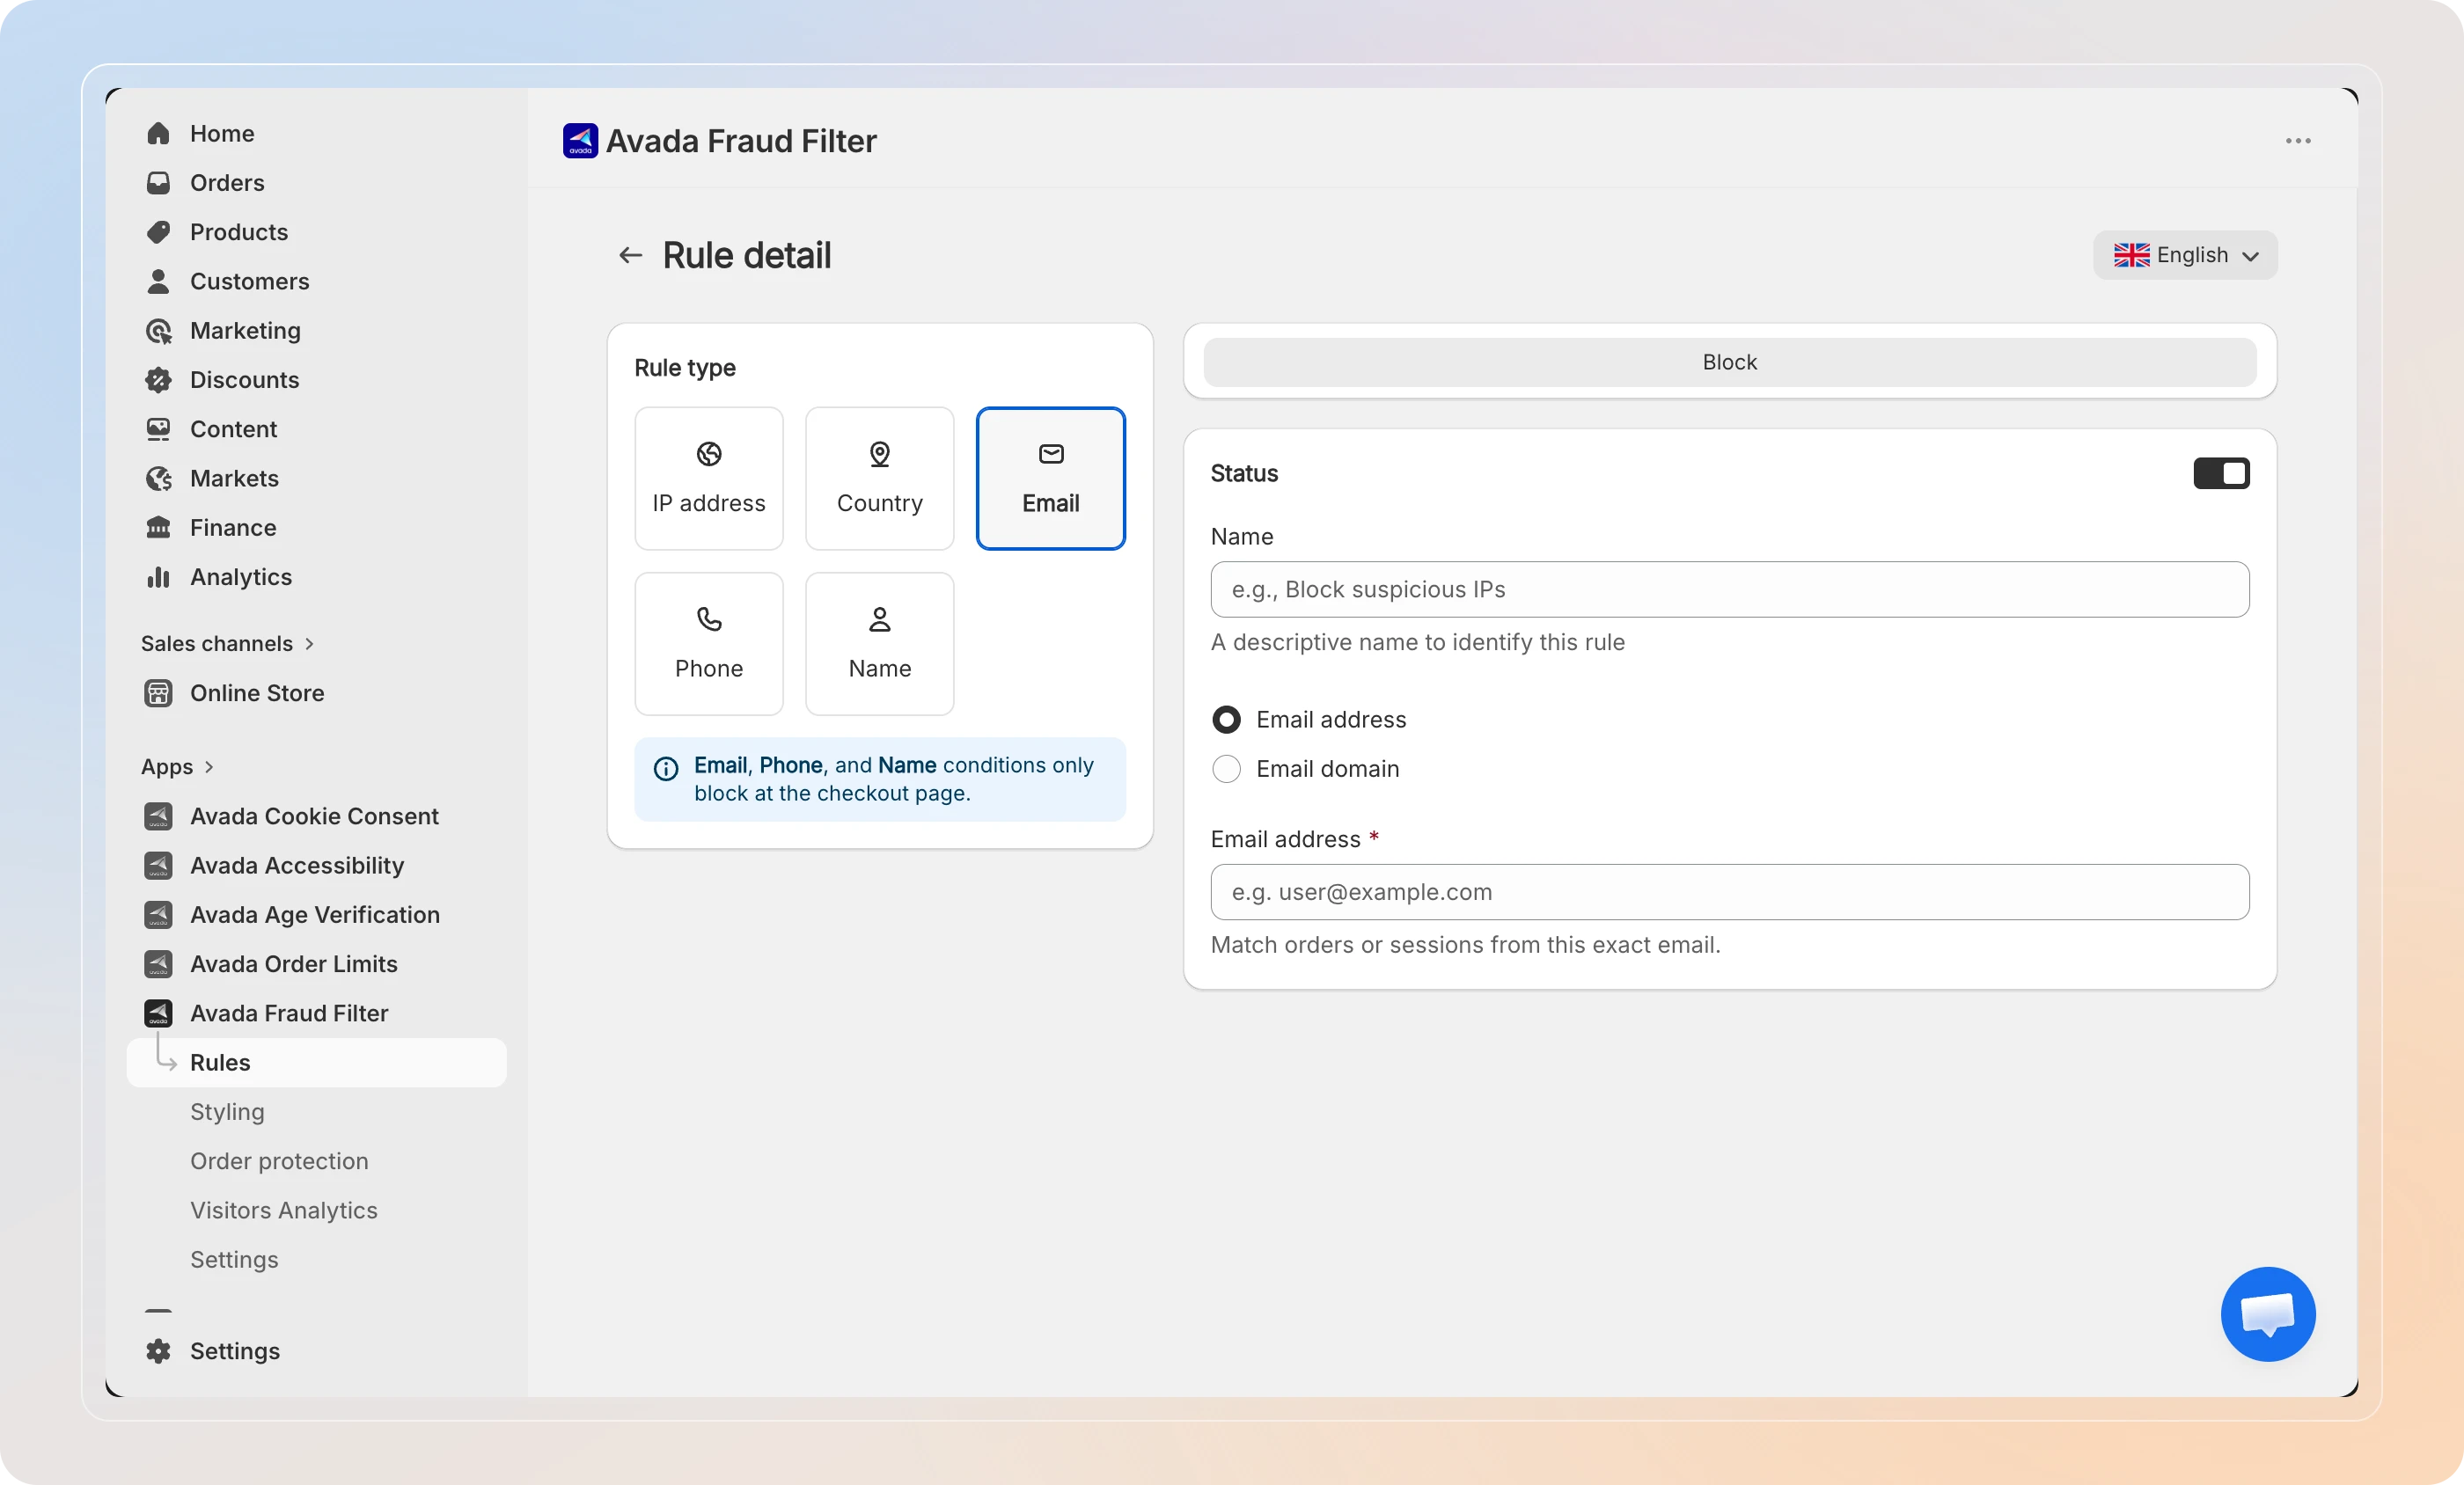Open Avada Order Limits app
The height and width of the screenshot is (1485, 2464).
(x=294, y=964)
